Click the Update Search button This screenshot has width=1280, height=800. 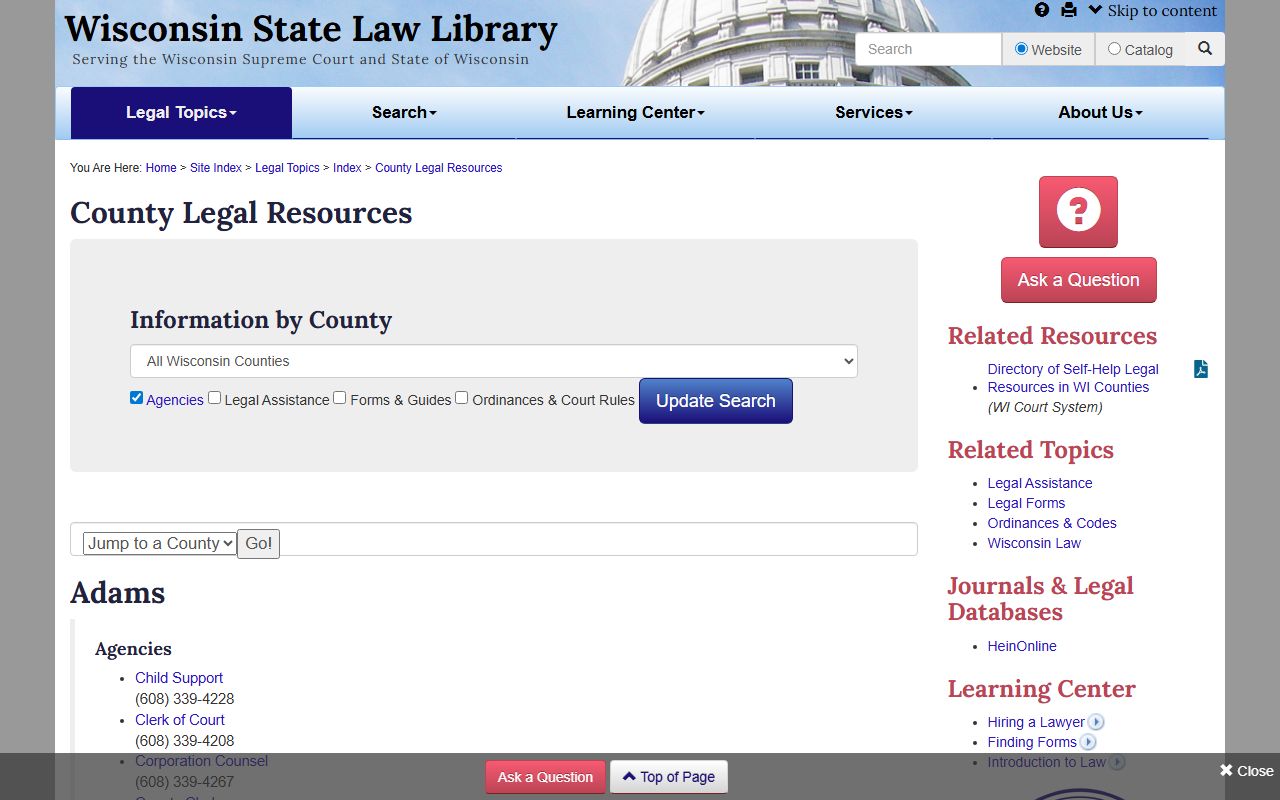pyautogui.click(x=716, y=401)
